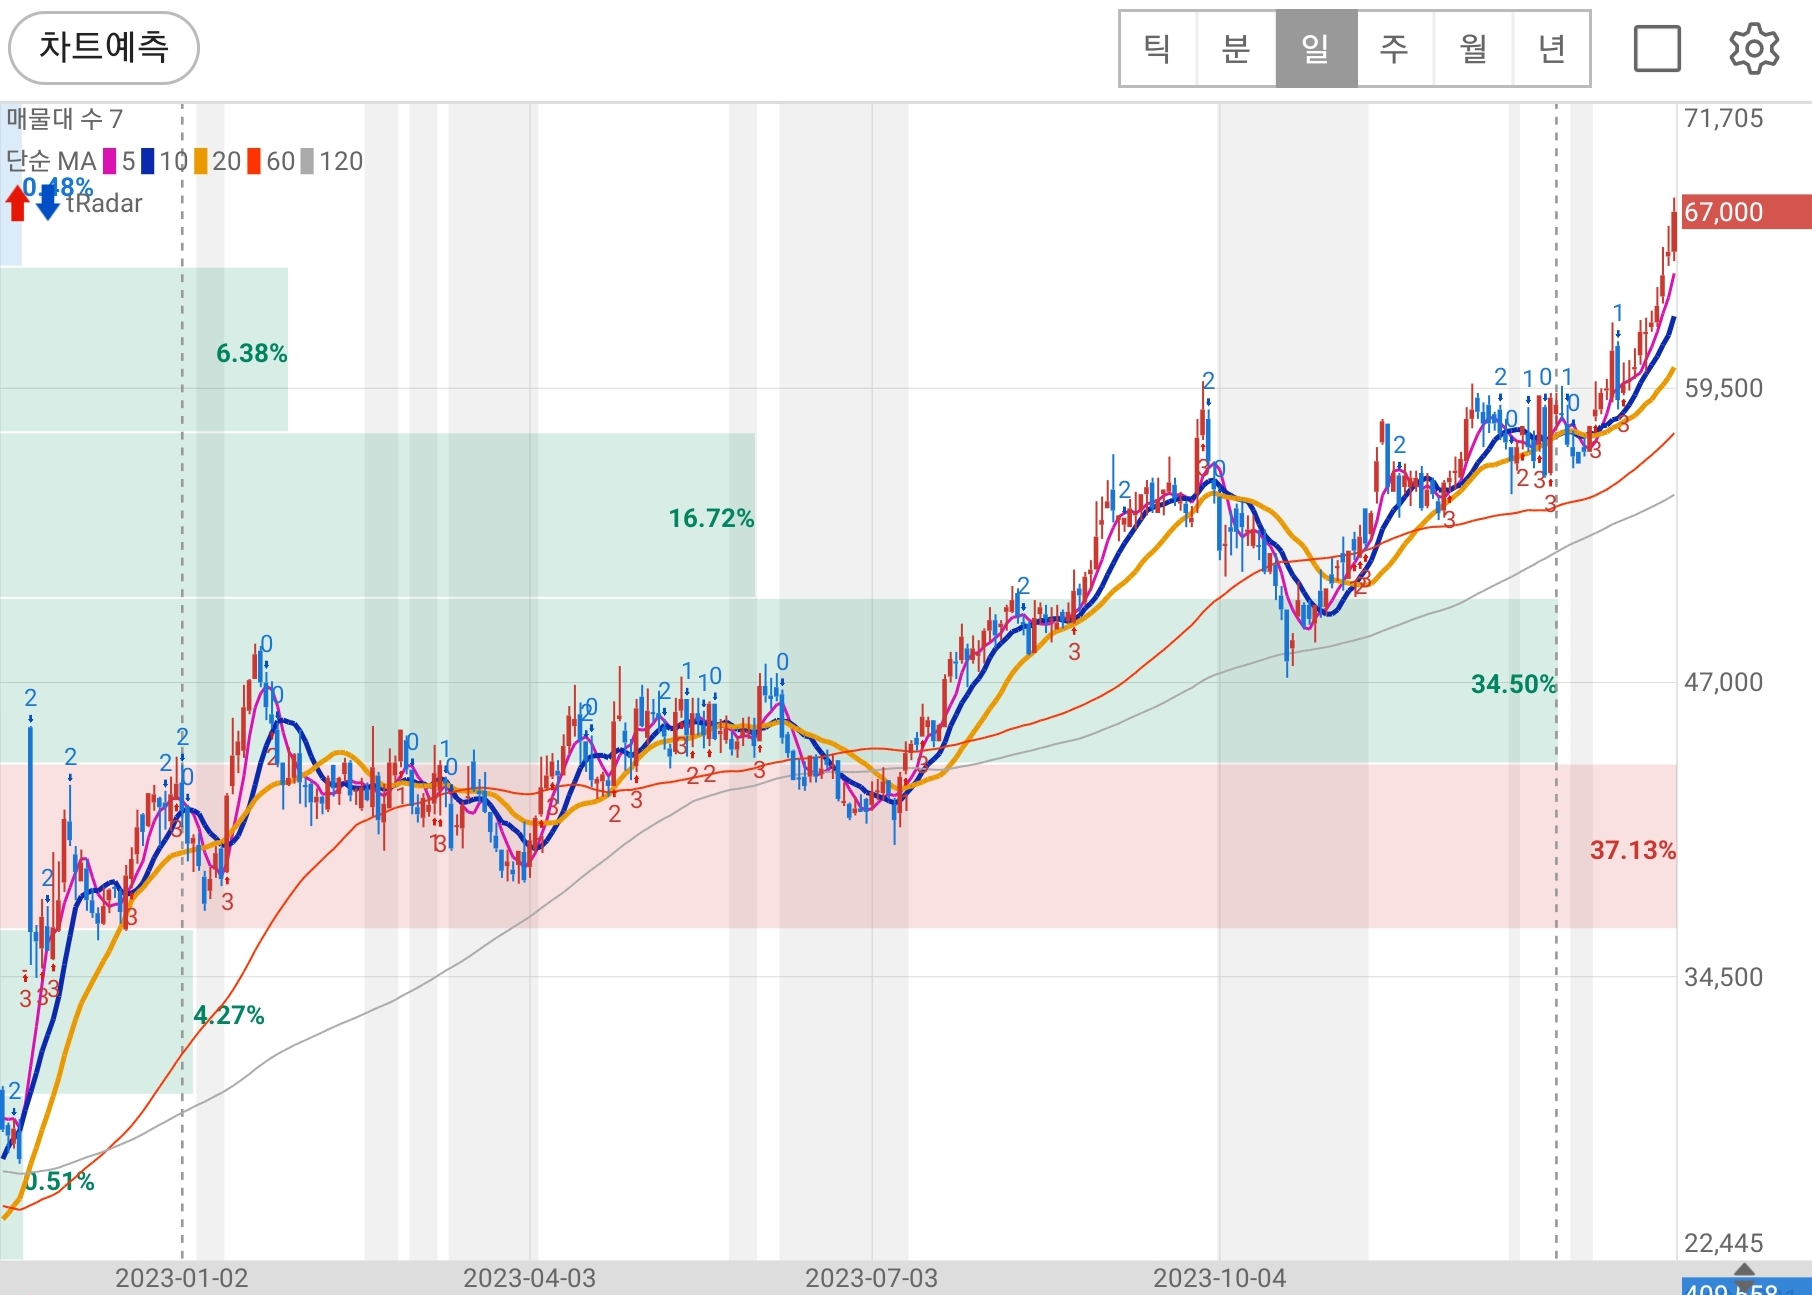This screenshot has height=1295, width=1812.
Task: Click the gray MA 120 color swatch
Action: pyautogui.click(x=308, y=161)
